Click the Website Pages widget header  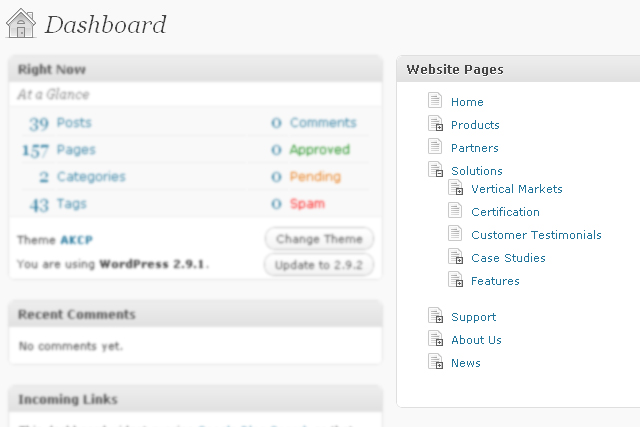[x=518, y=69]
